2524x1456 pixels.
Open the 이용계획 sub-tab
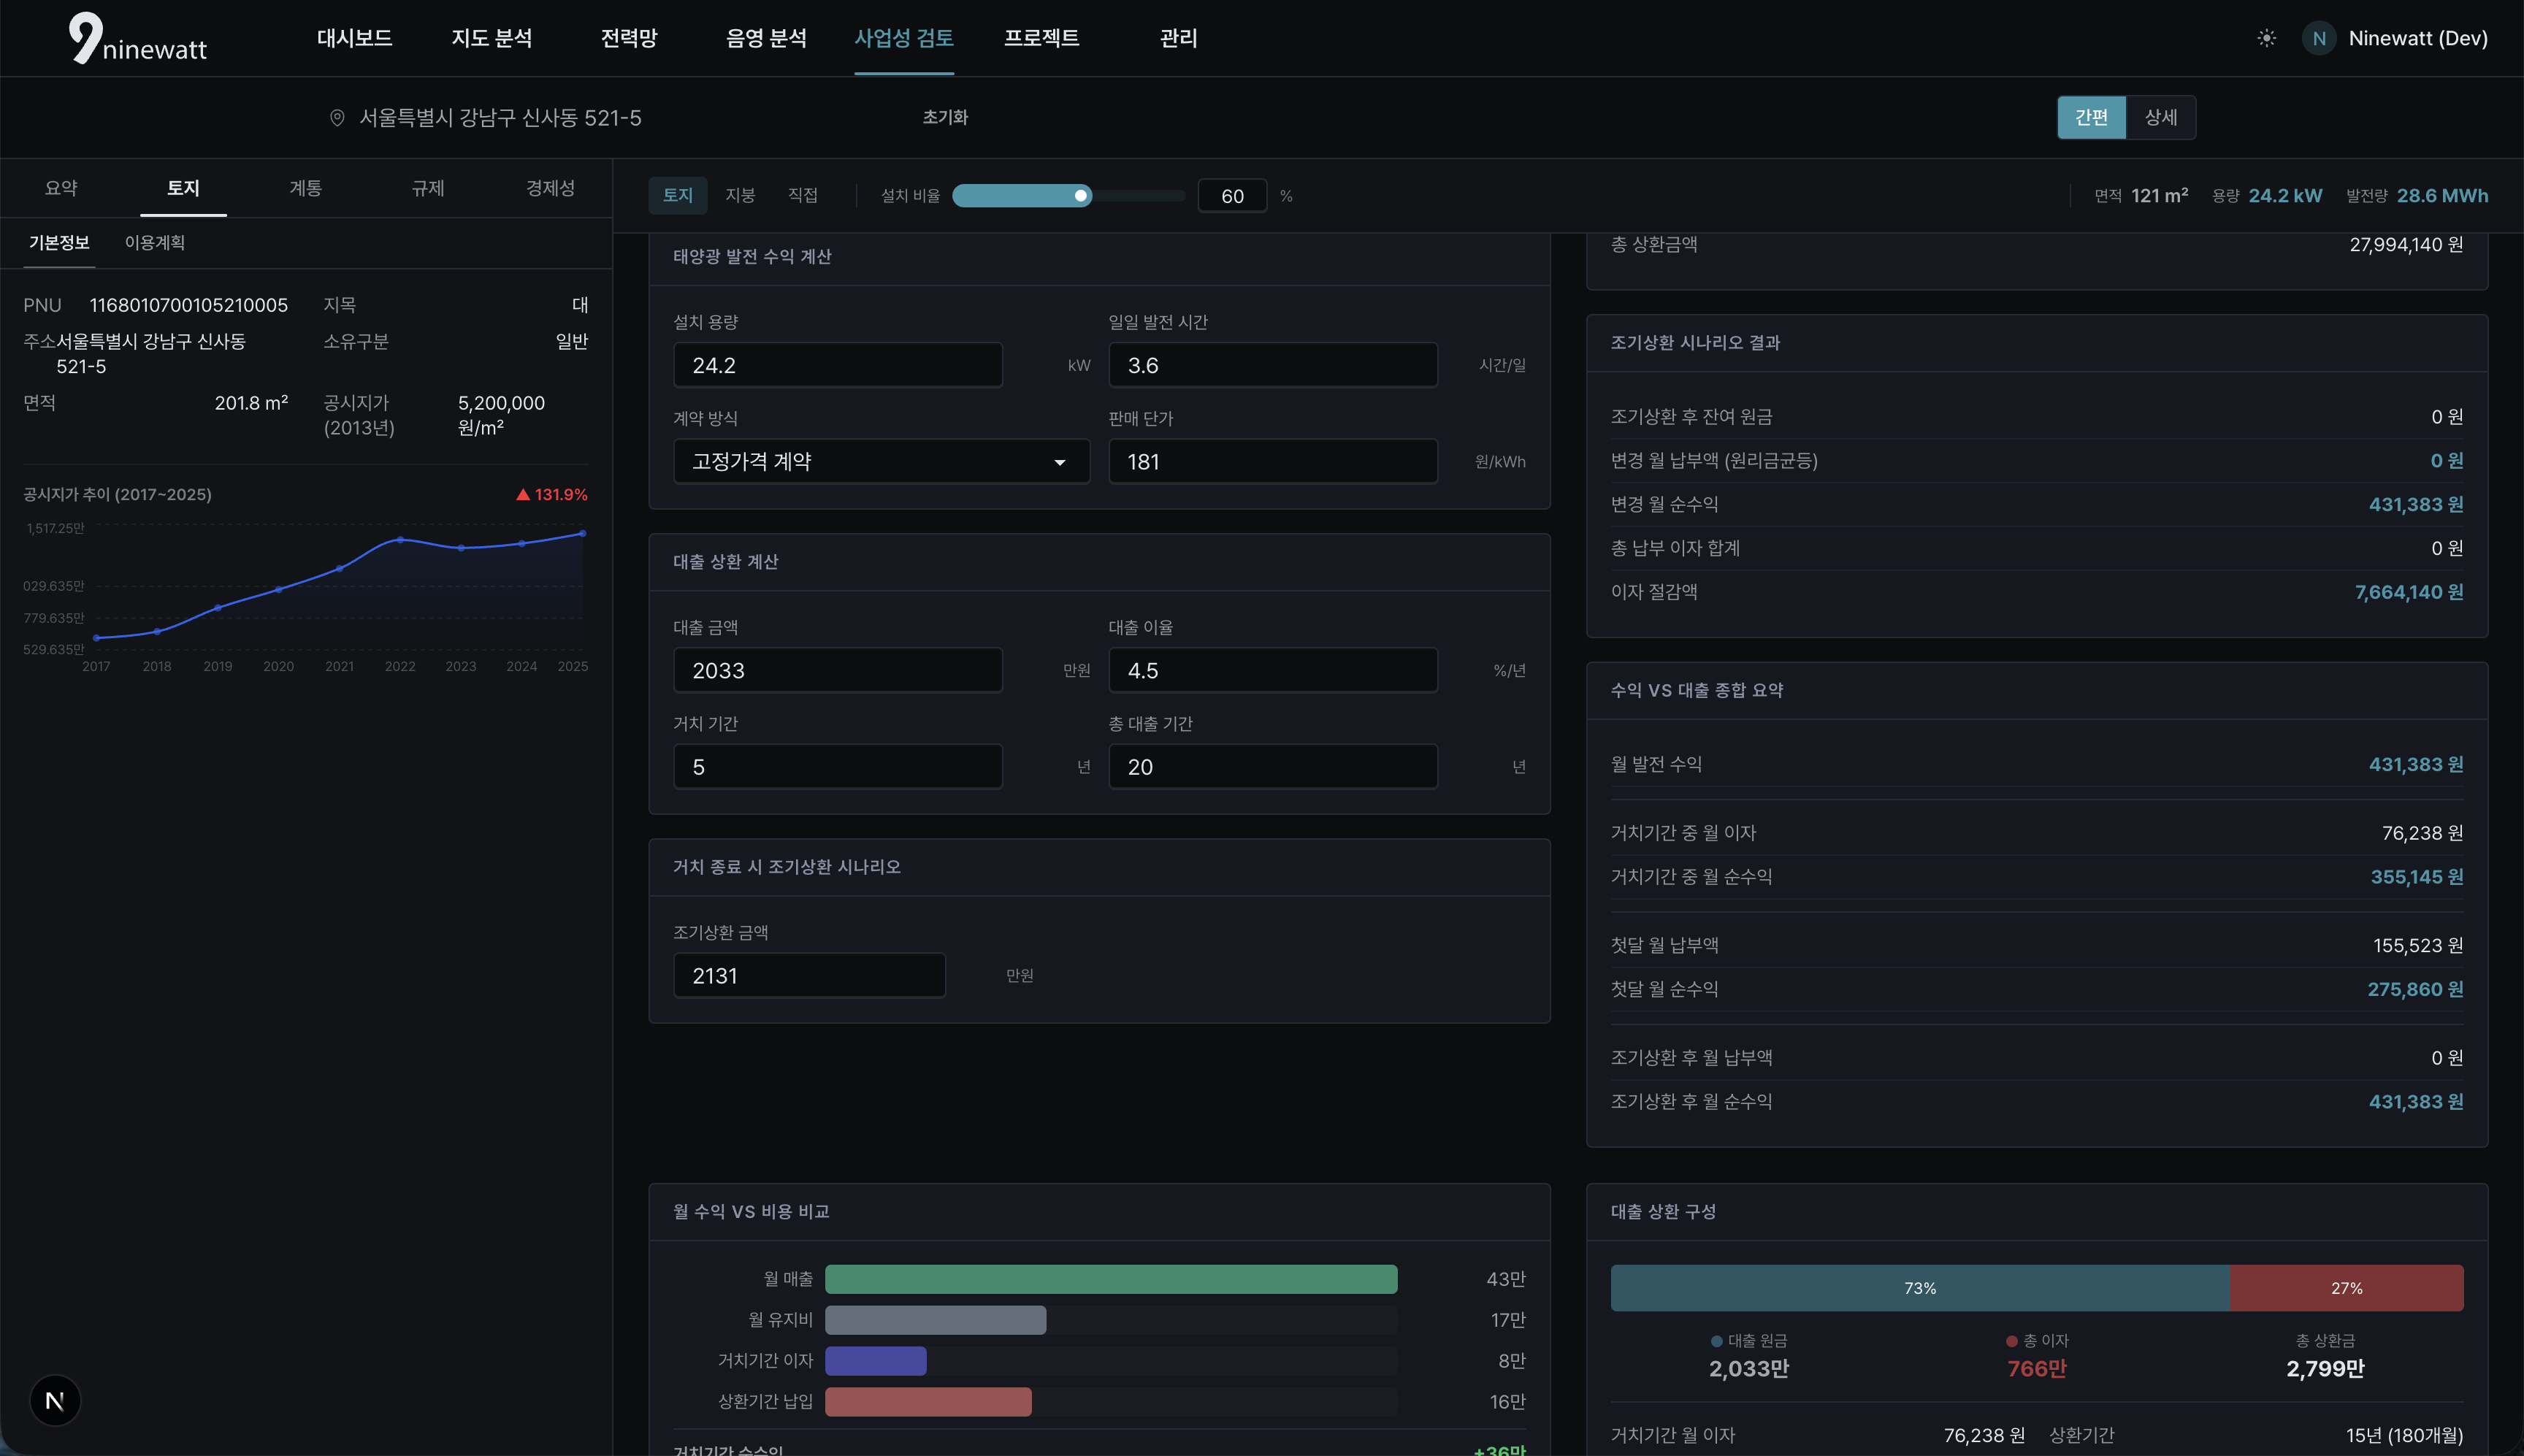pos(155,243)
